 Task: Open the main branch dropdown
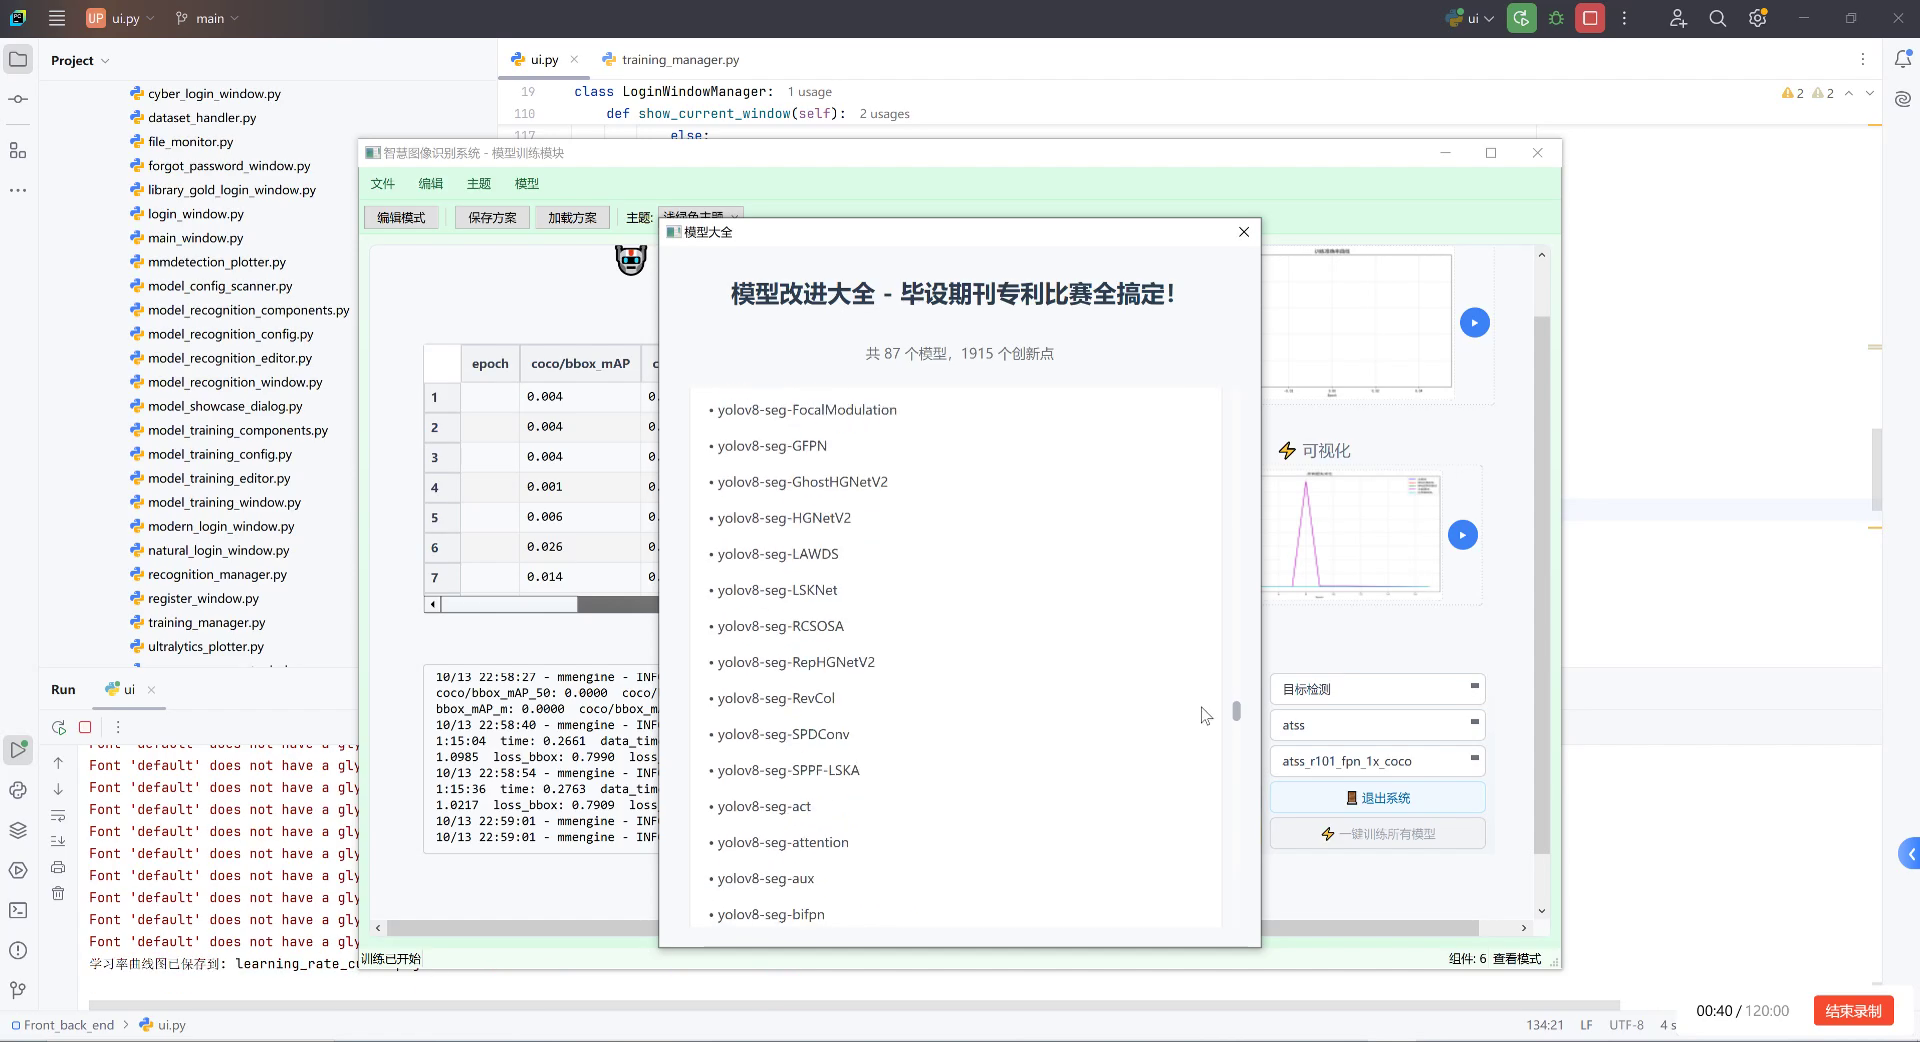[x=207, y=18]
